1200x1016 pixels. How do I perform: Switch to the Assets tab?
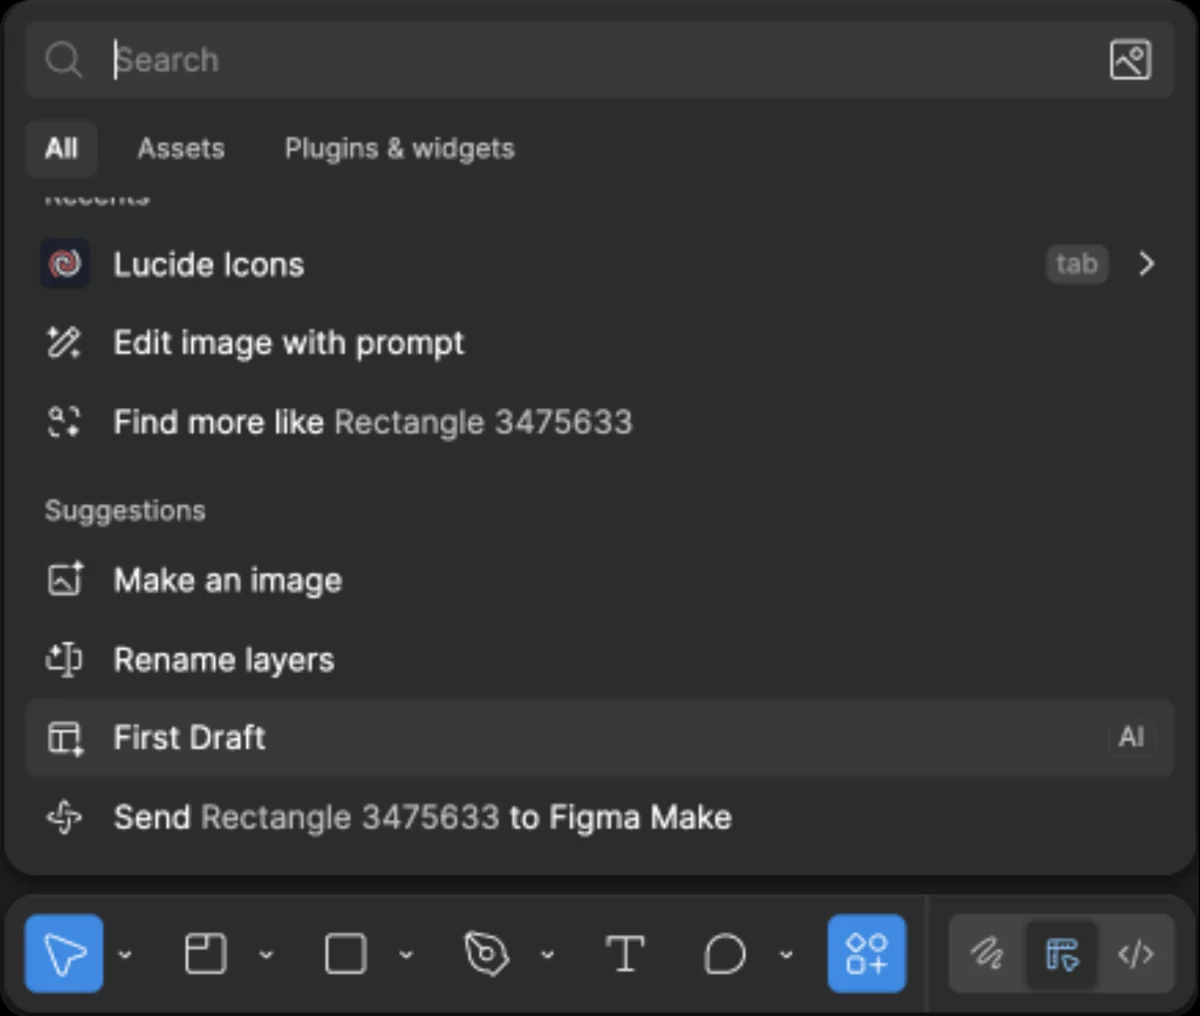(181, 148)
